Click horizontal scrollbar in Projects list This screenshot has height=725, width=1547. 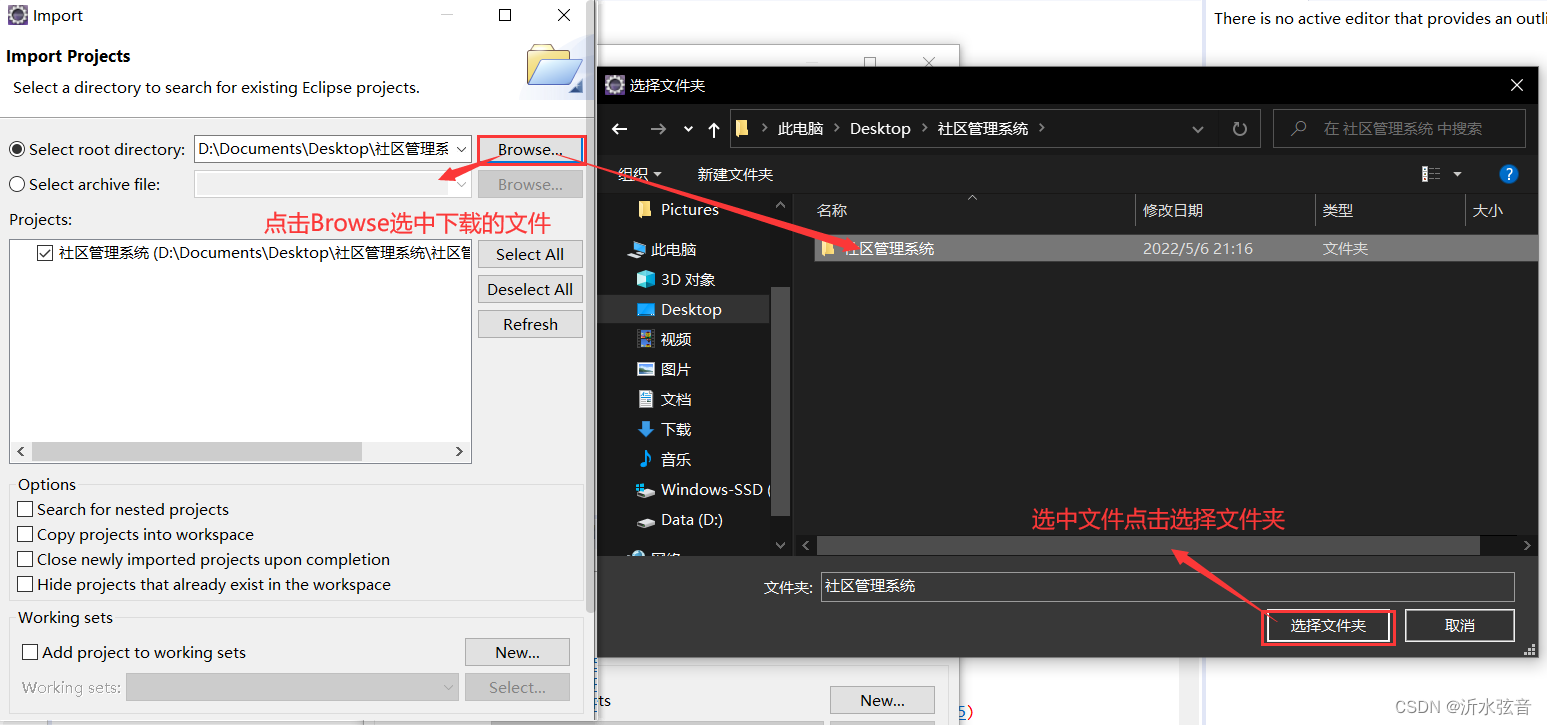(196, 452)
